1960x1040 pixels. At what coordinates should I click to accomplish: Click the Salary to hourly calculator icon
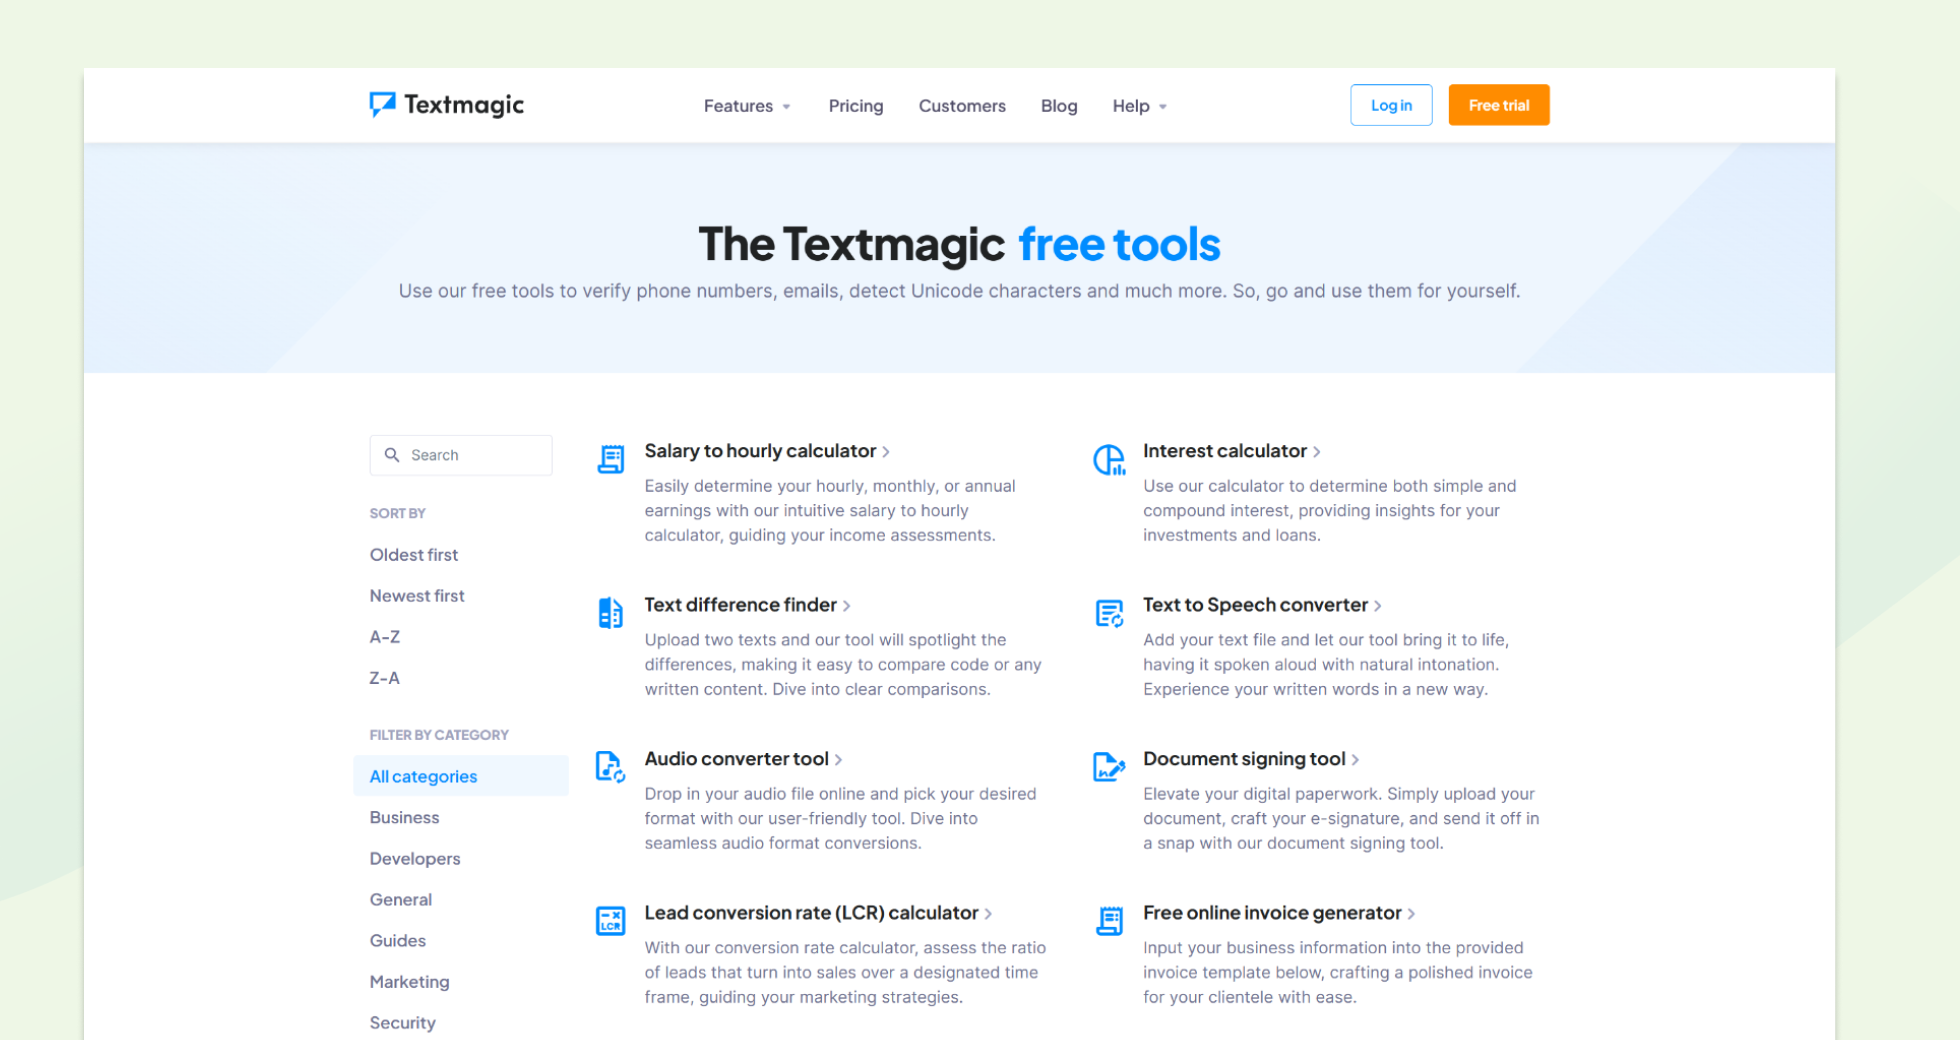[611, 459]
